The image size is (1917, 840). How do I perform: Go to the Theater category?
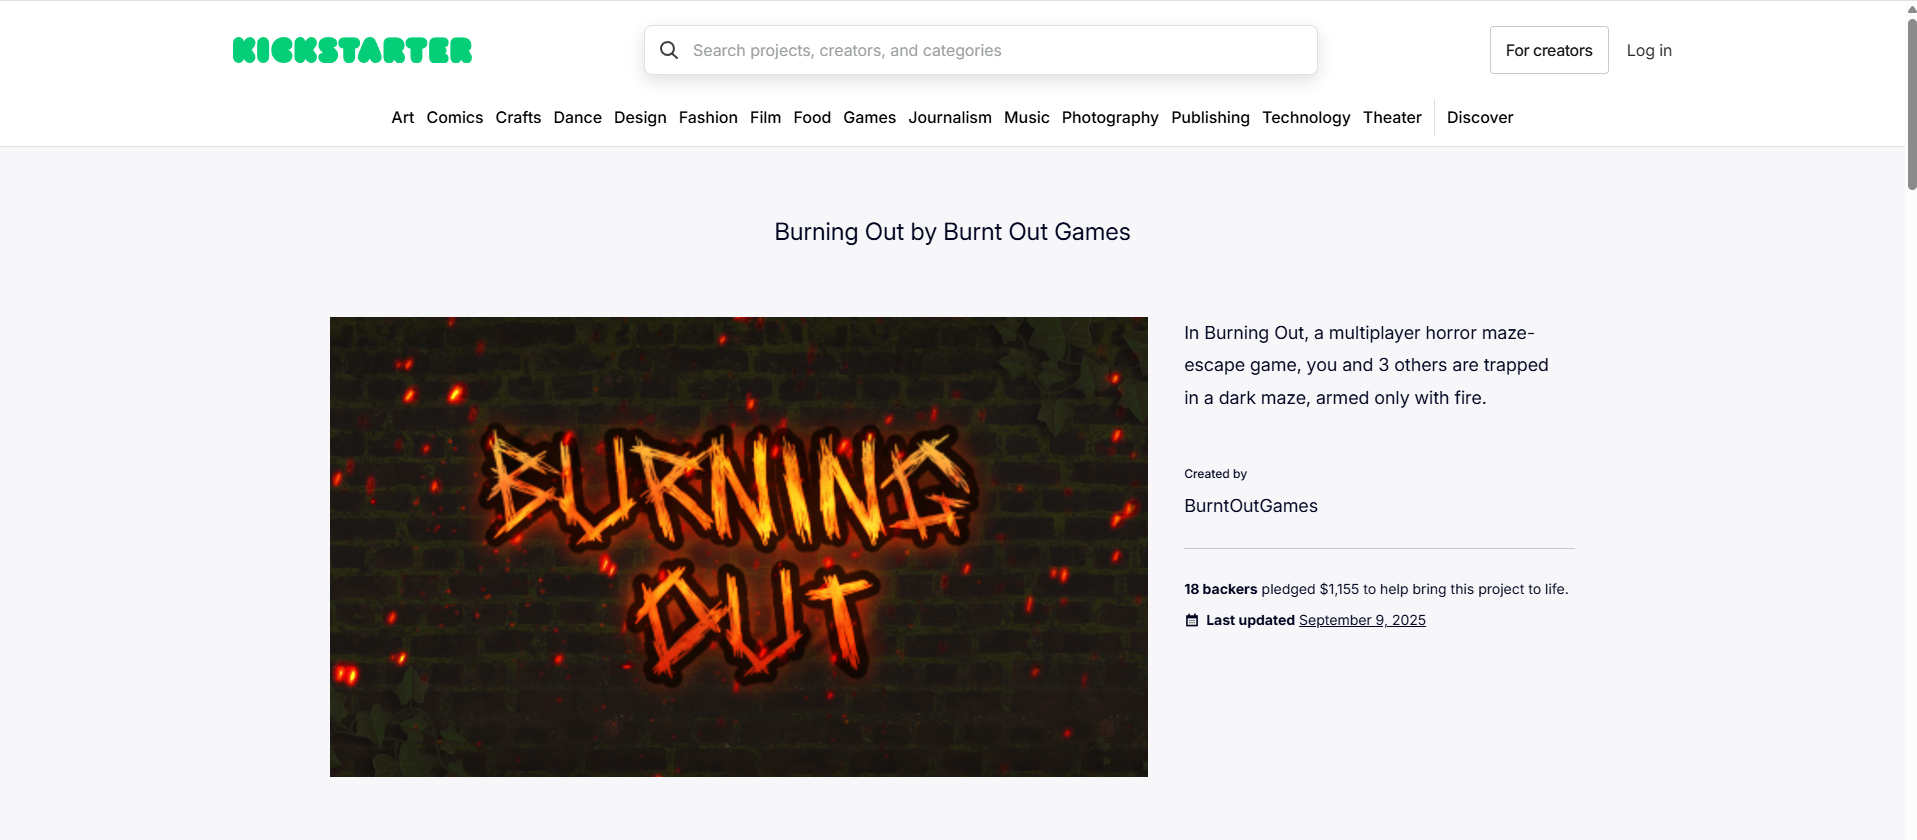pyautogui.click(x=1392, y=117)
